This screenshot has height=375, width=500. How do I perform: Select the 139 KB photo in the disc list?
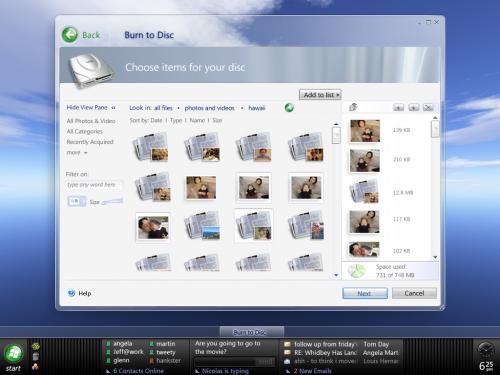click(x=365, y=131)
